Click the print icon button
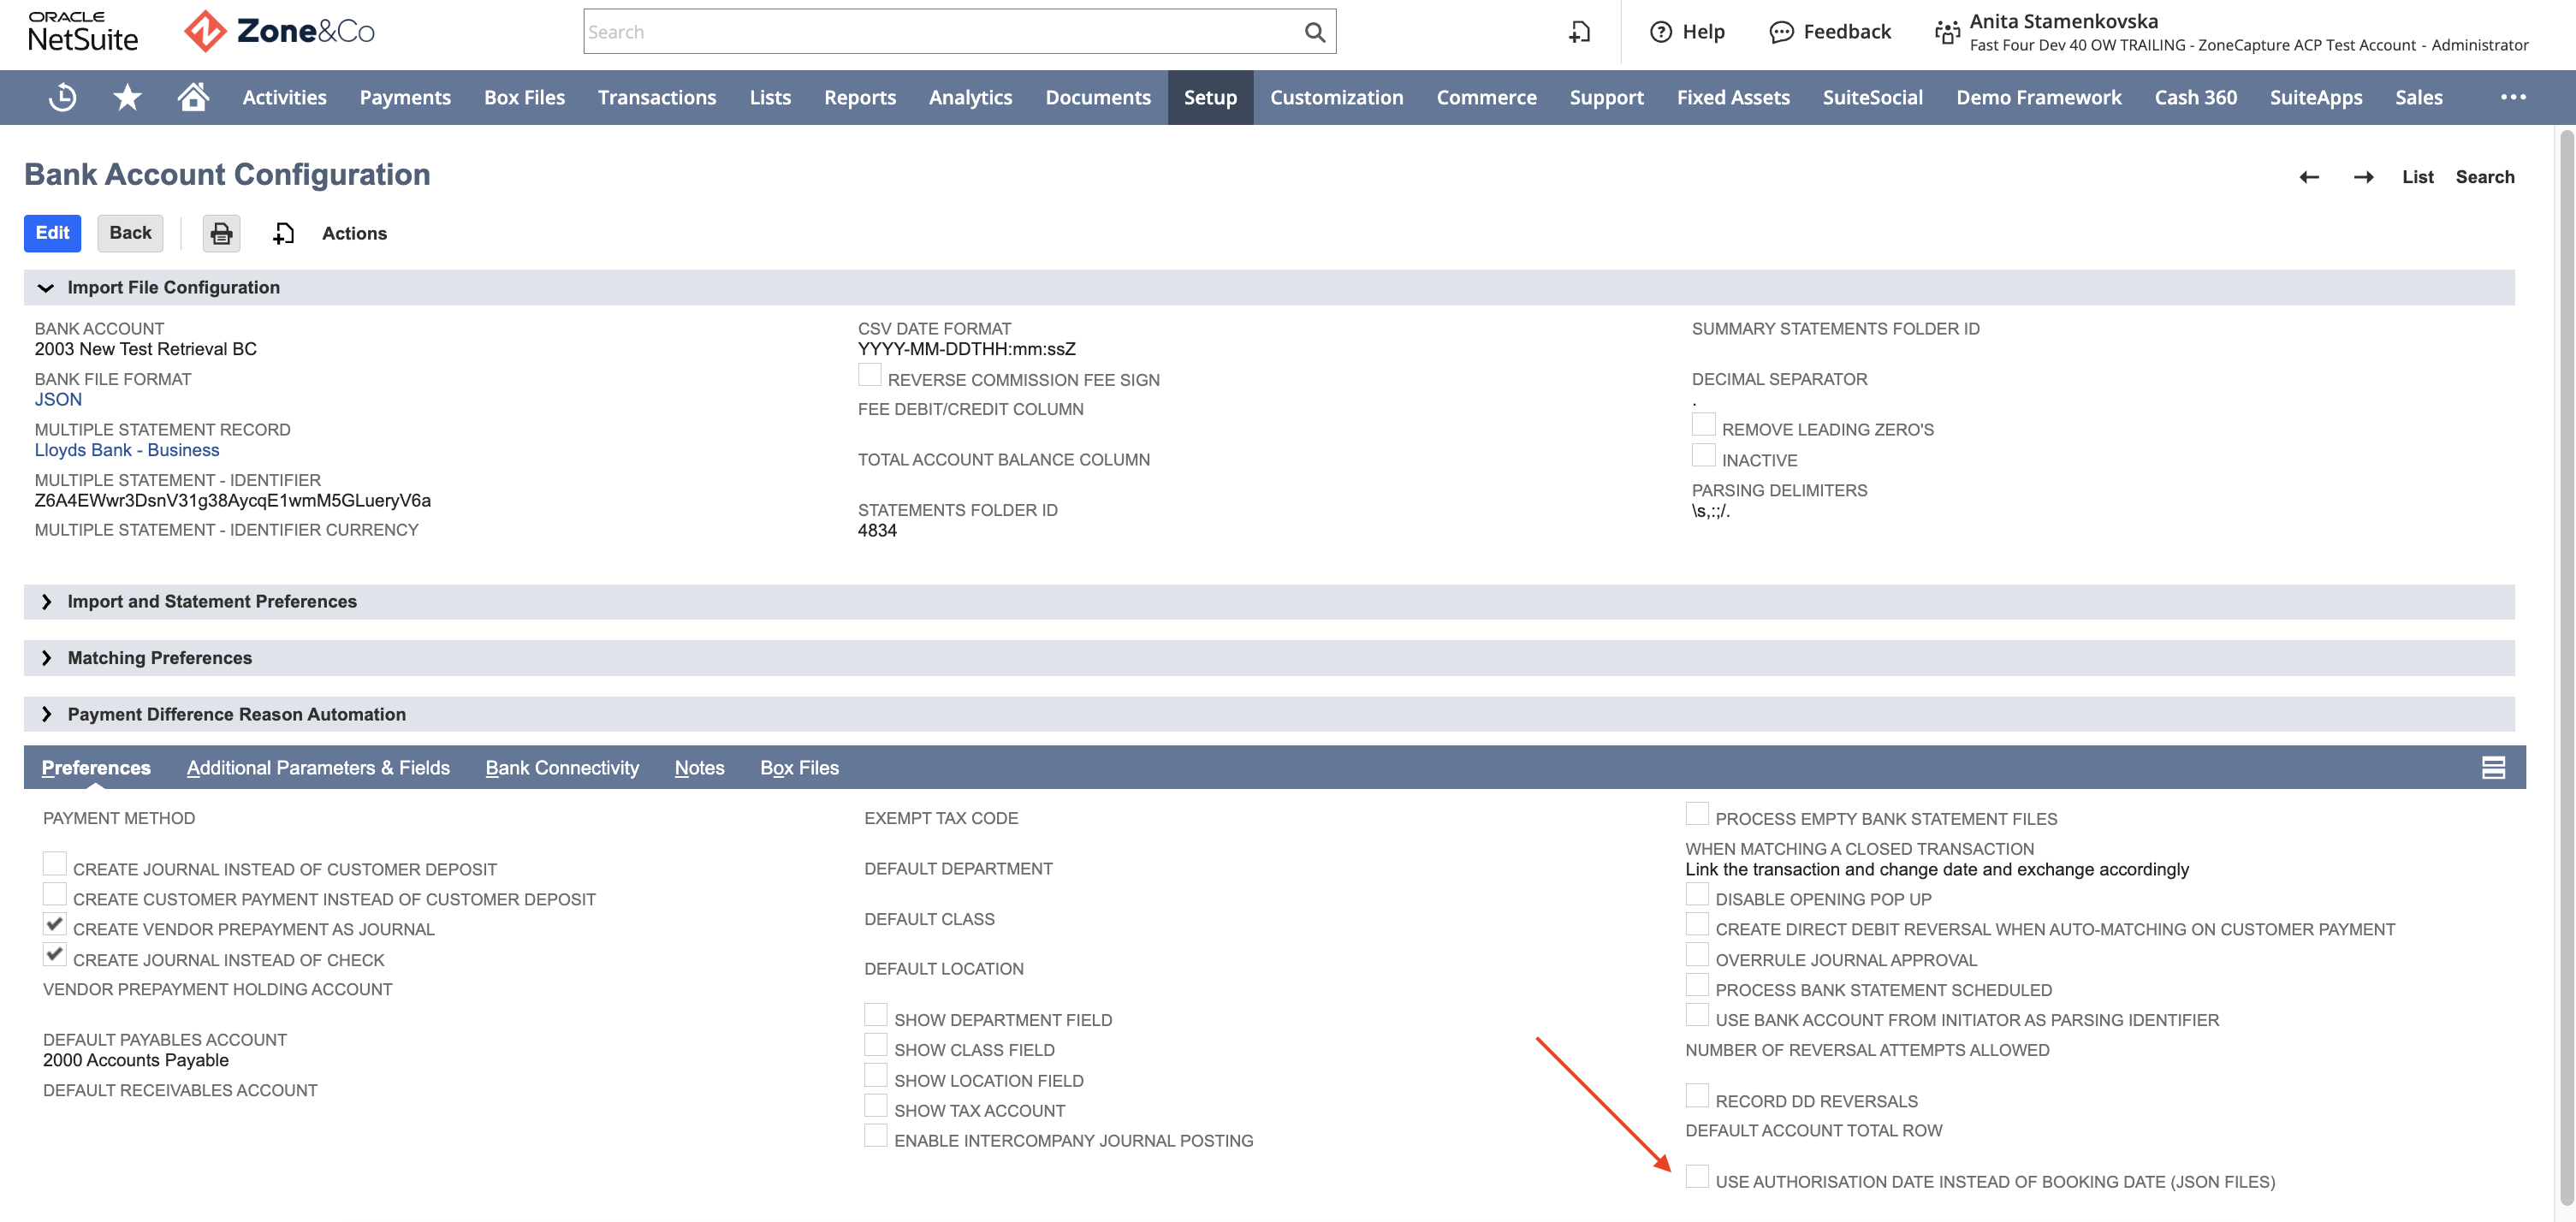The width and height of the screenshot is (2576, 1222). pyautogui.click(x=221, y=233)
